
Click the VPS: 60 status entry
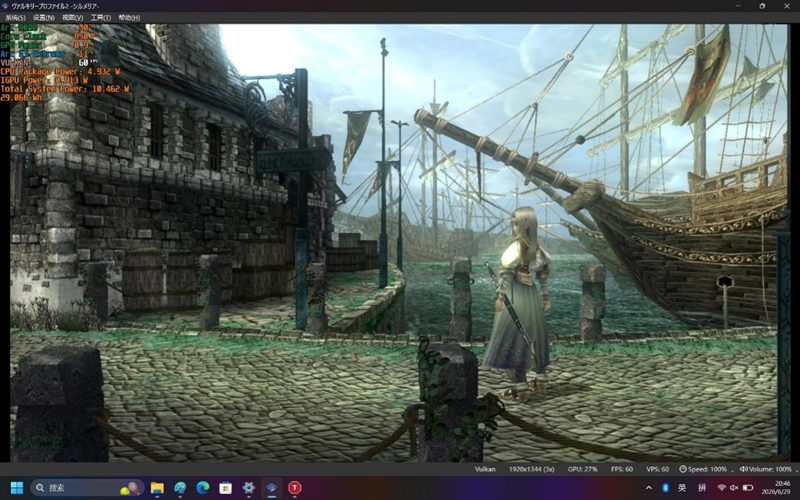click(x=657, y=469)
